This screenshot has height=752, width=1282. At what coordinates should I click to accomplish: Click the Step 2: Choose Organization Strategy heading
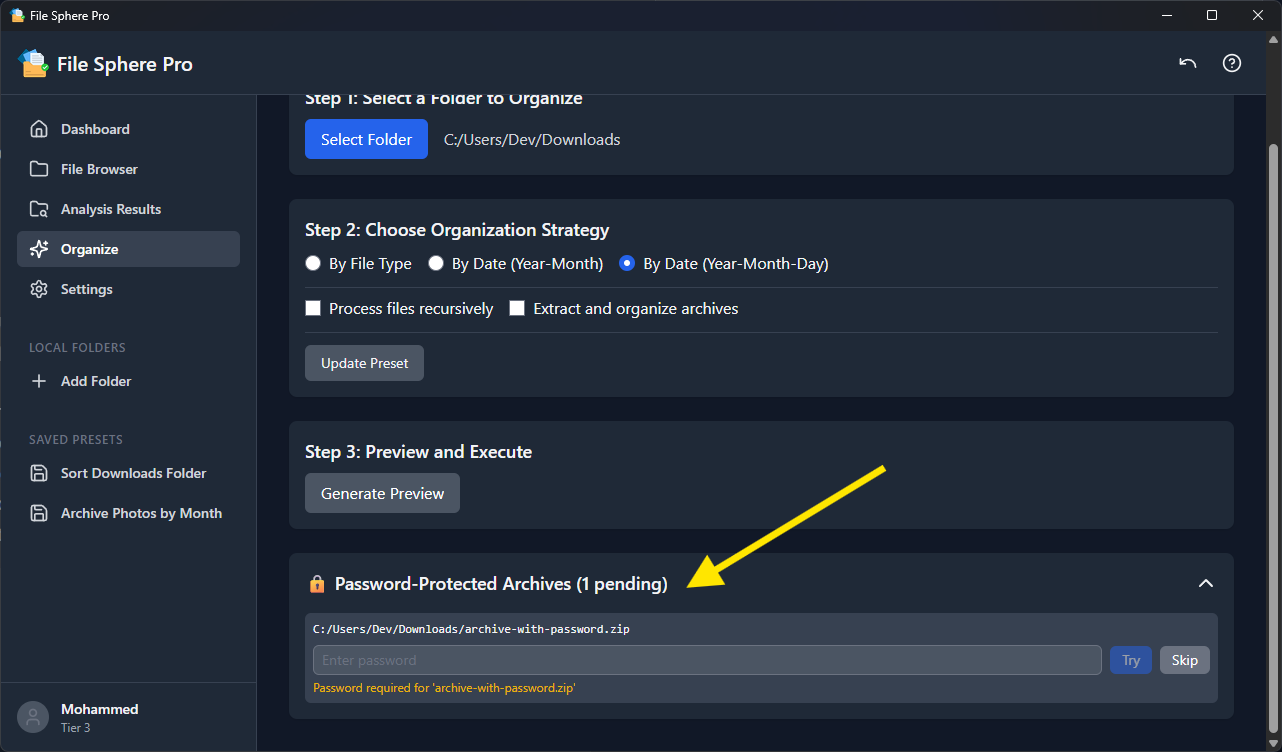pos(457,230)
